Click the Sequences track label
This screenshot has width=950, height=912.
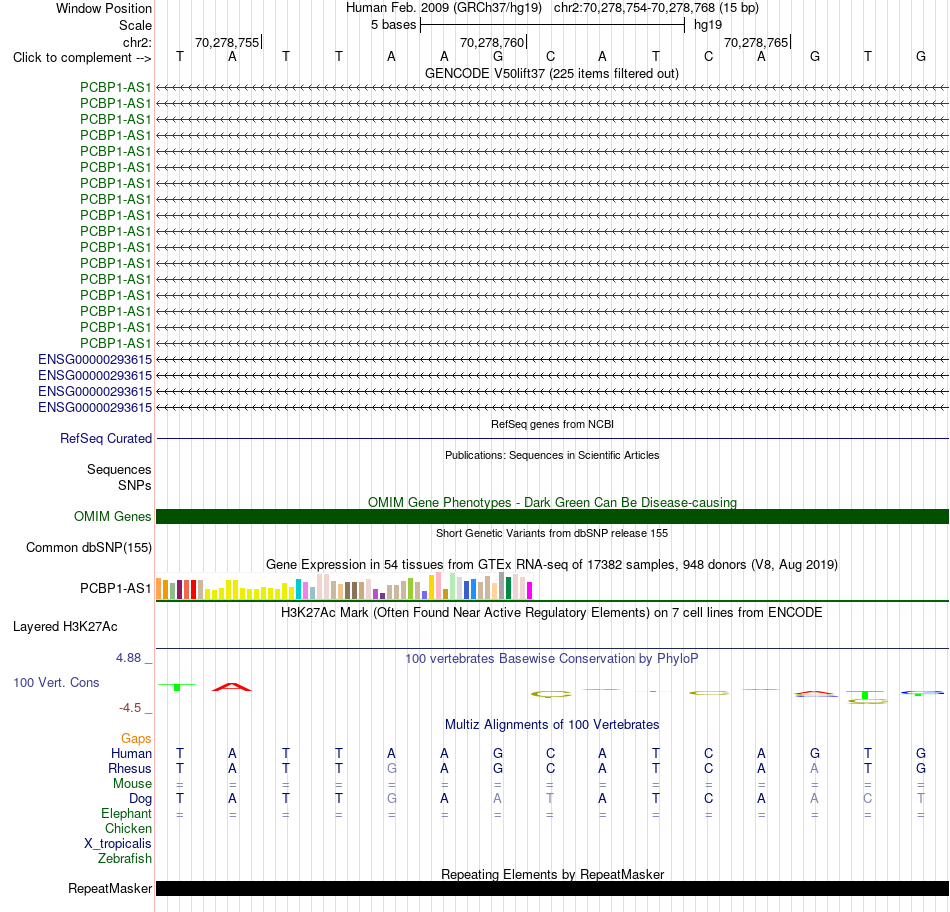119,470
